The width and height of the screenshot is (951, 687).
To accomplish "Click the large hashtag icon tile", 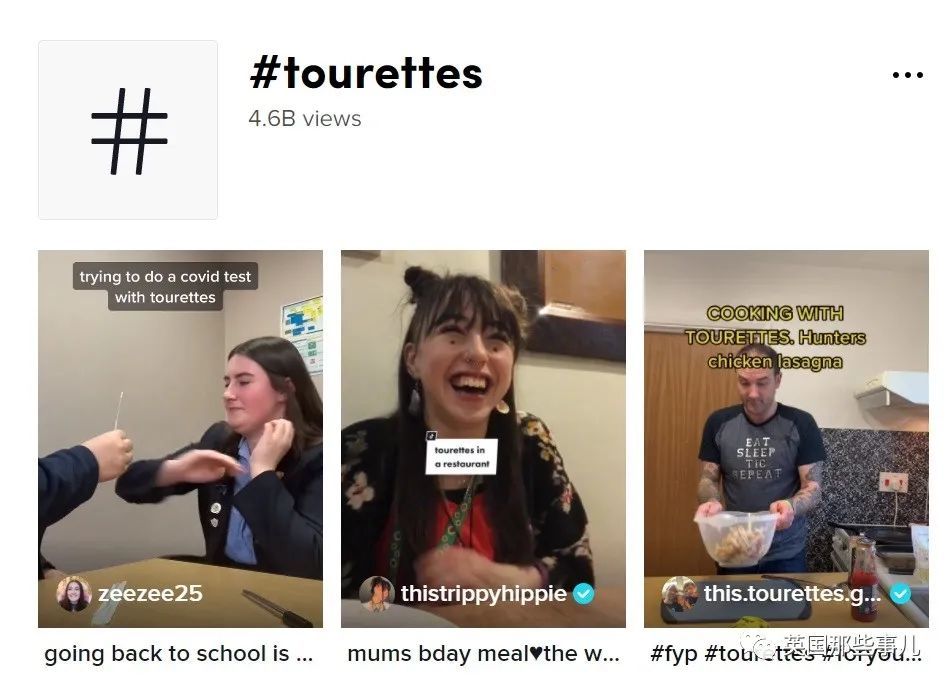I will tap(128, 130).
